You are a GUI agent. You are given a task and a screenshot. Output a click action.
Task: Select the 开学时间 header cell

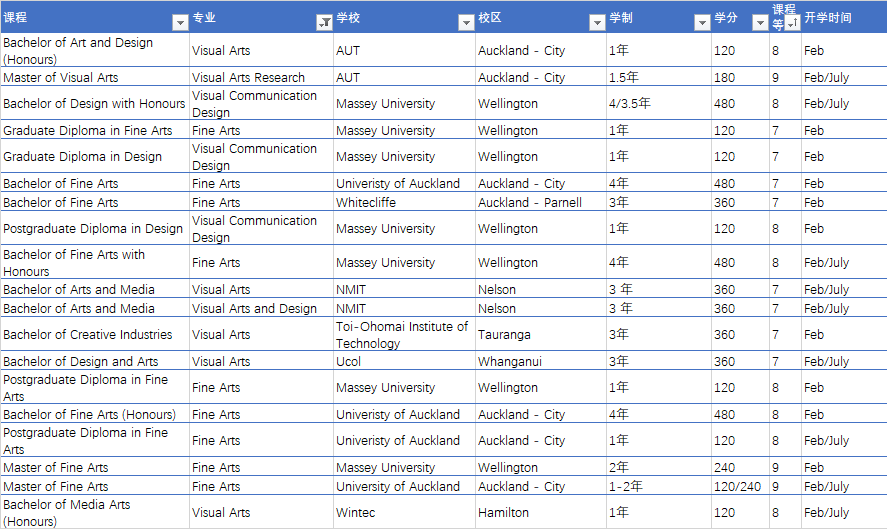point(844,17)
